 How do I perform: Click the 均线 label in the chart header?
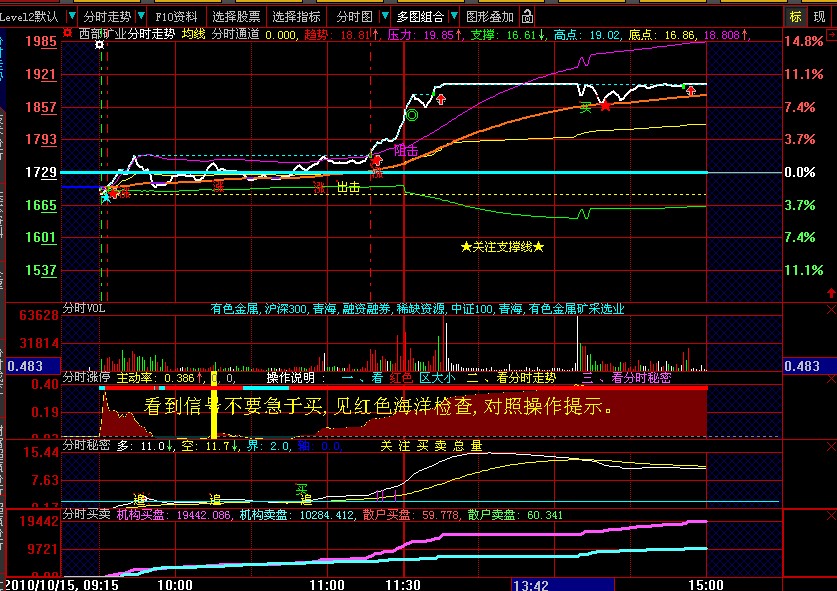click(x=193, y=34)
